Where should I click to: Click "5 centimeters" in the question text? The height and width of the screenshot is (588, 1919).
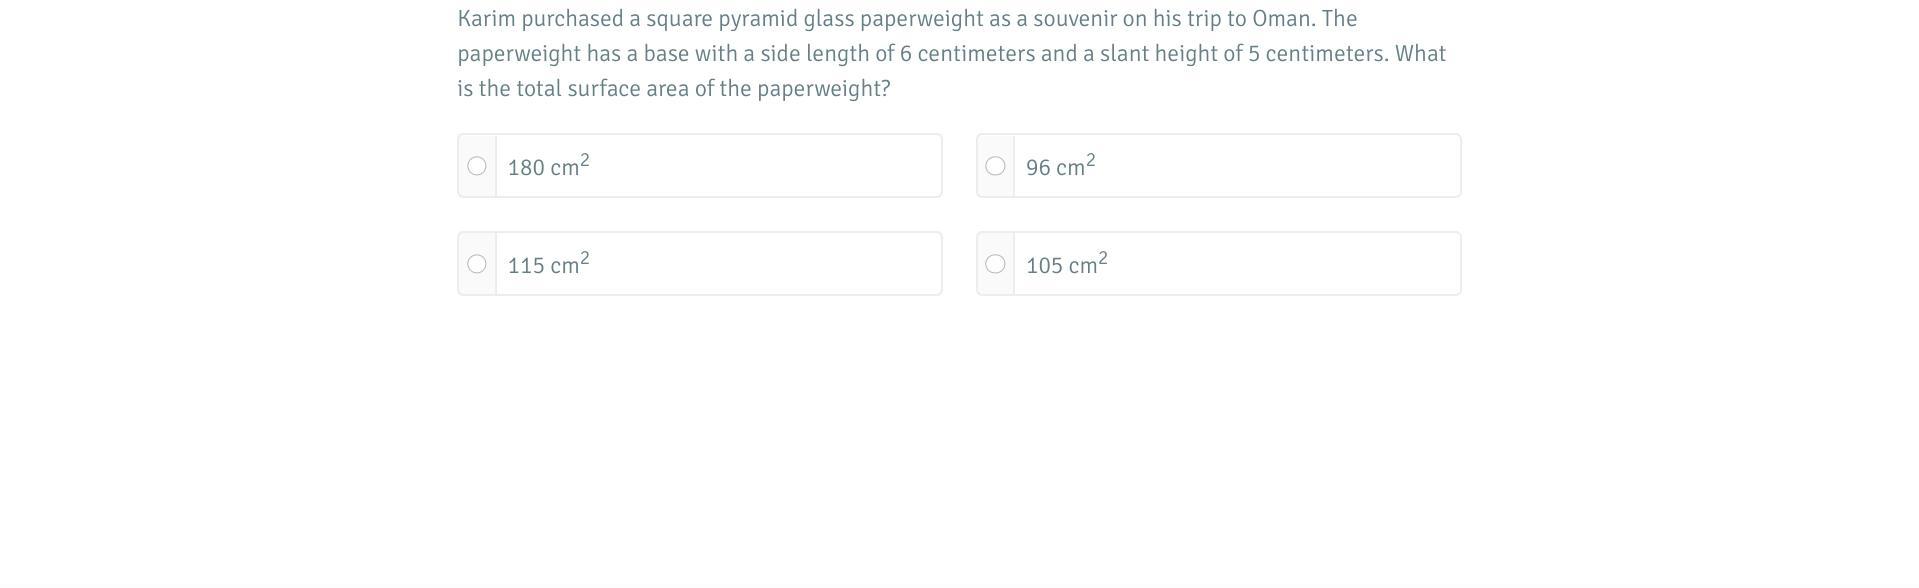pyautogui.click(x=1316, y=54)
